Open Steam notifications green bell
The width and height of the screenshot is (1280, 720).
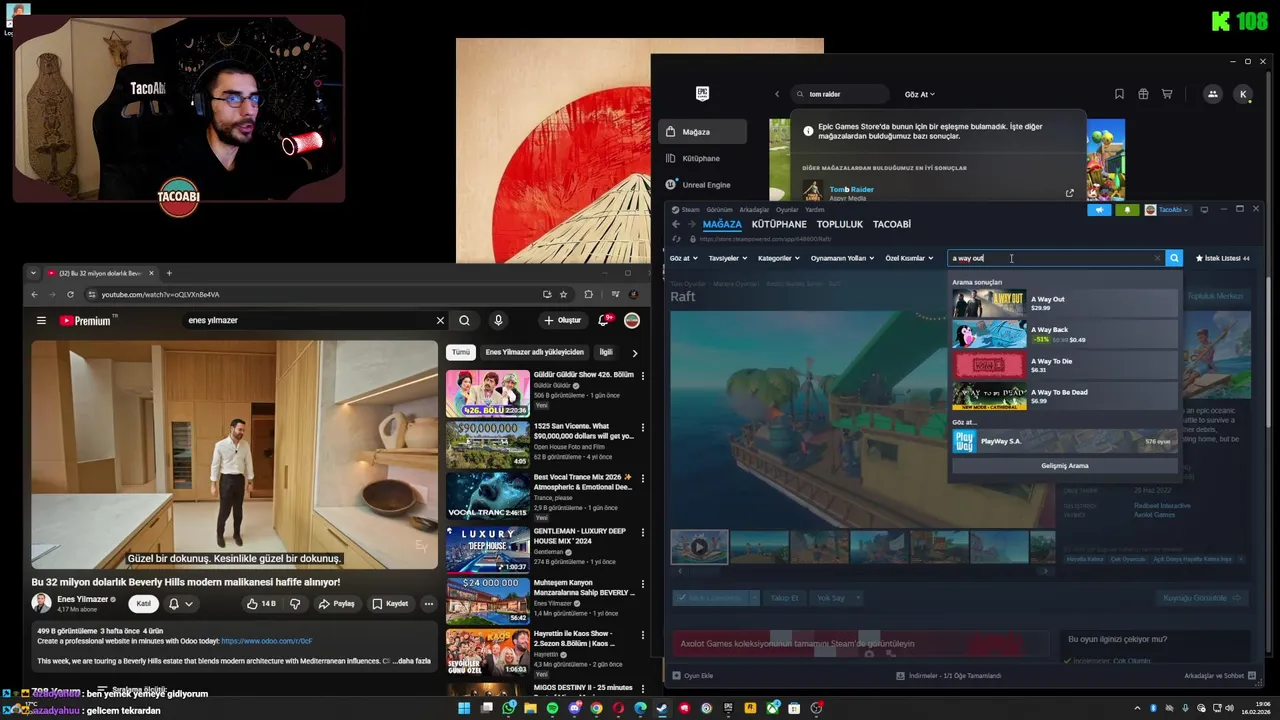click(x=1127, y=210)
